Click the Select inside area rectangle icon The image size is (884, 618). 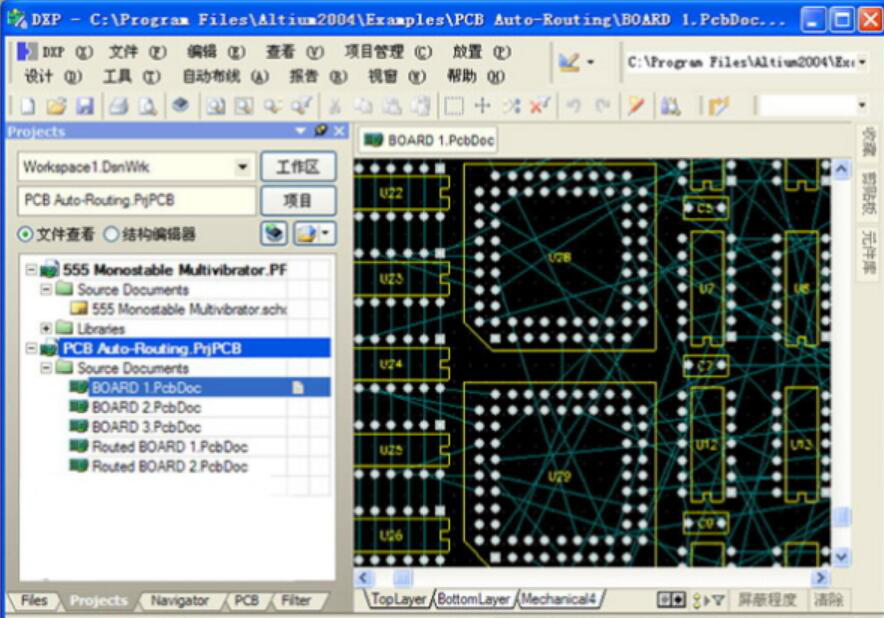click(454, 105)
